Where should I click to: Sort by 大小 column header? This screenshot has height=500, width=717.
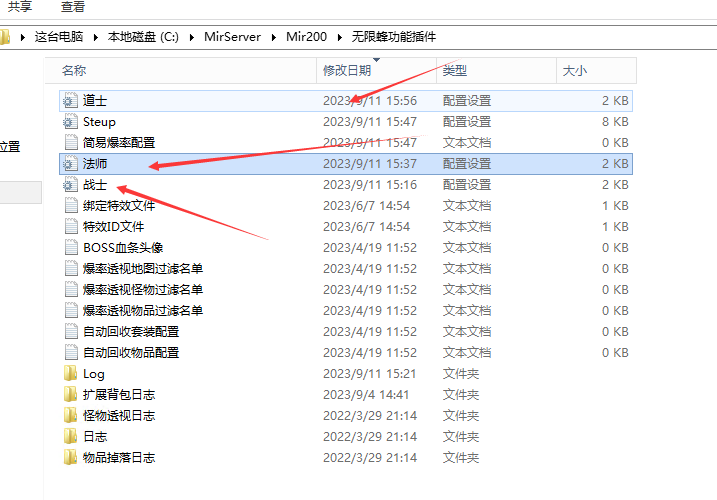575,71
